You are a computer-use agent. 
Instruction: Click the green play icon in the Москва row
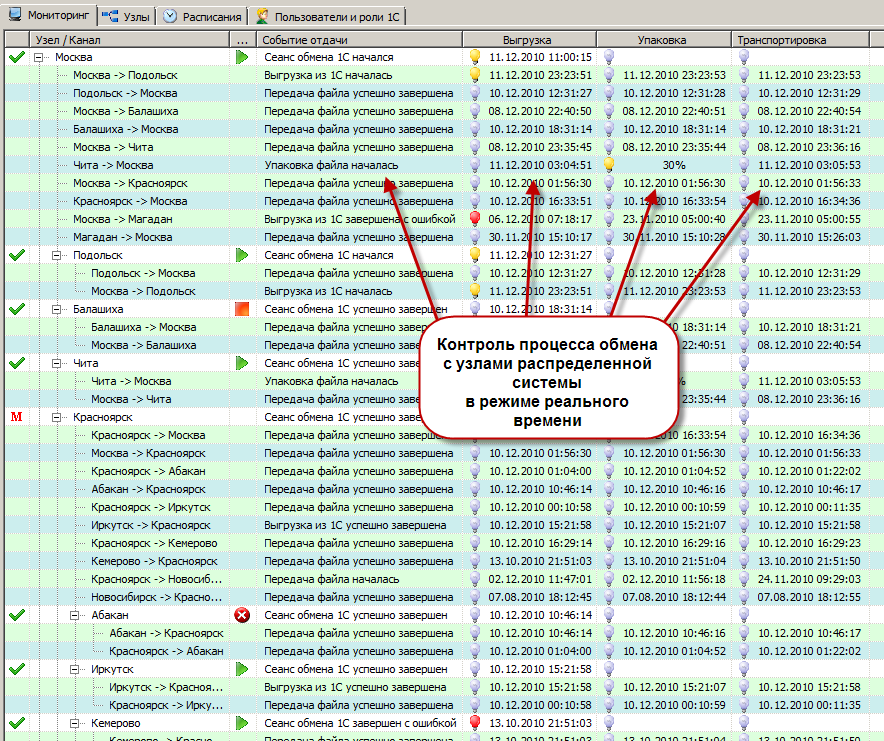[241, 58]
